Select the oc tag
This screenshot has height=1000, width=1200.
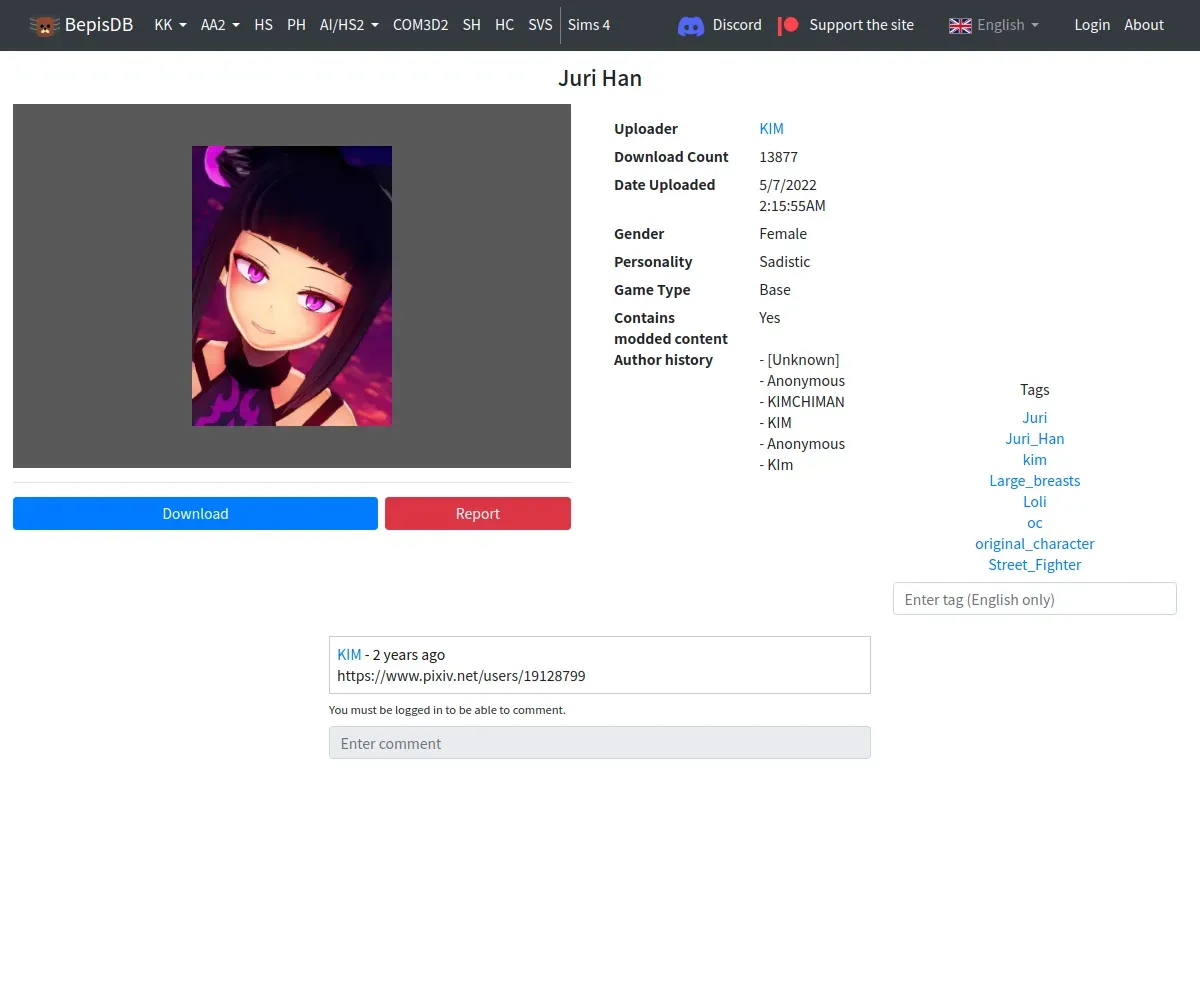[1035, 523]
